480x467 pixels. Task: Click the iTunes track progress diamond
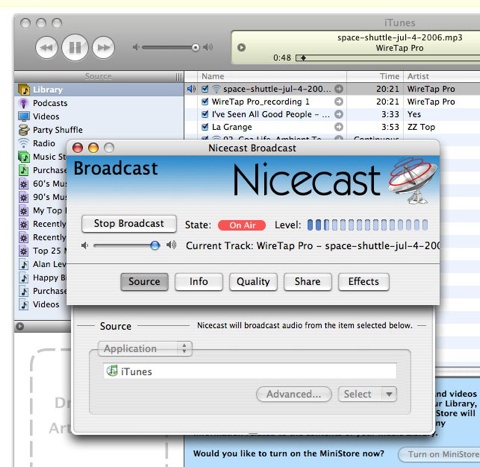point(303,58)
